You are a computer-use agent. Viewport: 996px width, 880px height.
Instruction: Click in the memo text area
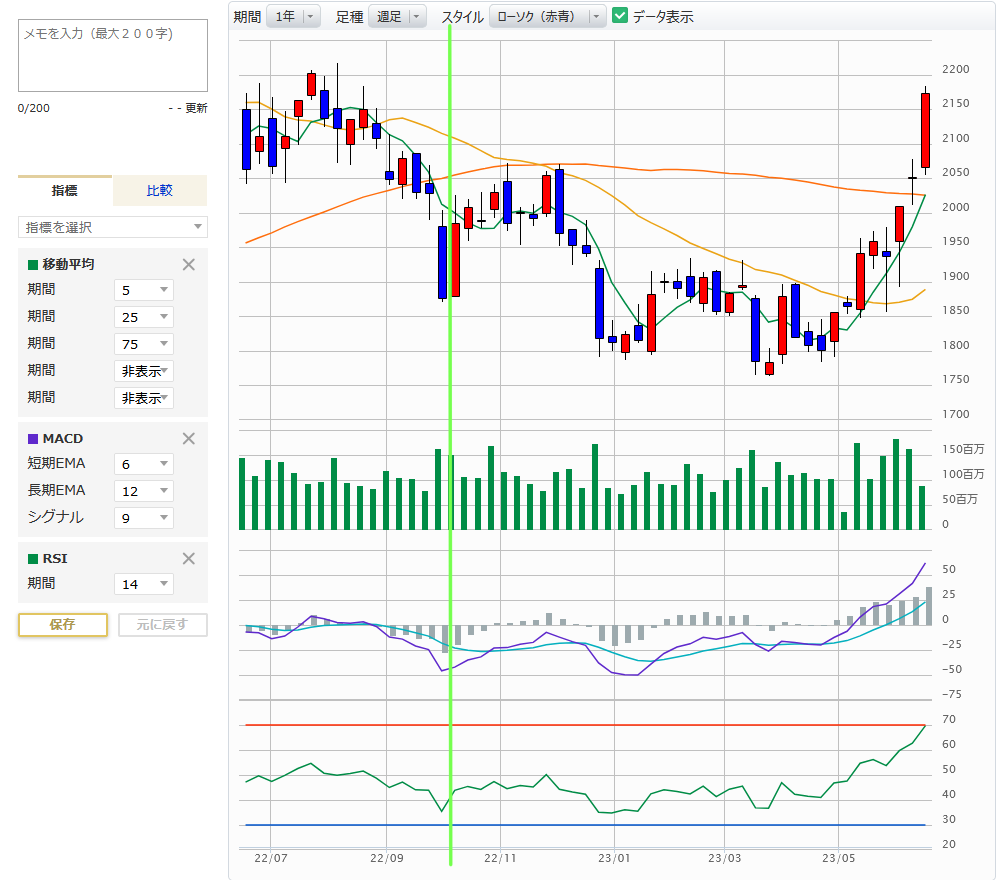(x=113, y=55)
